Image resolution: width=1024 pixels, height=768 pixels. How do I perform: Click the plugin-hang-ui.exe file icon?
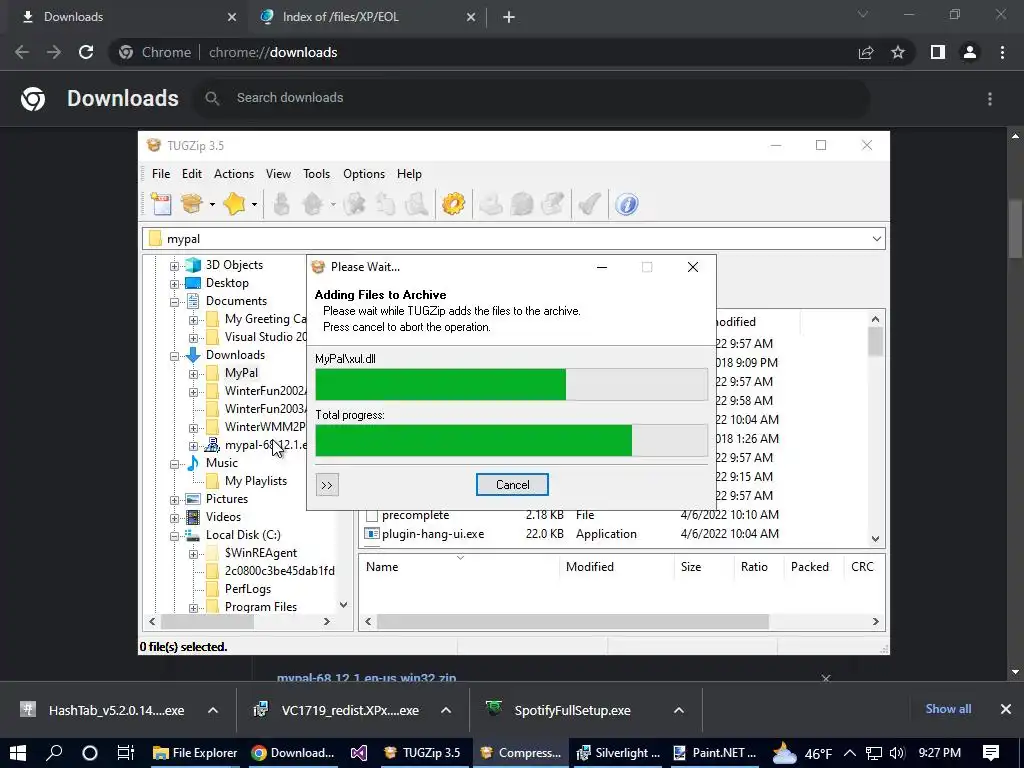coord(372,534)
